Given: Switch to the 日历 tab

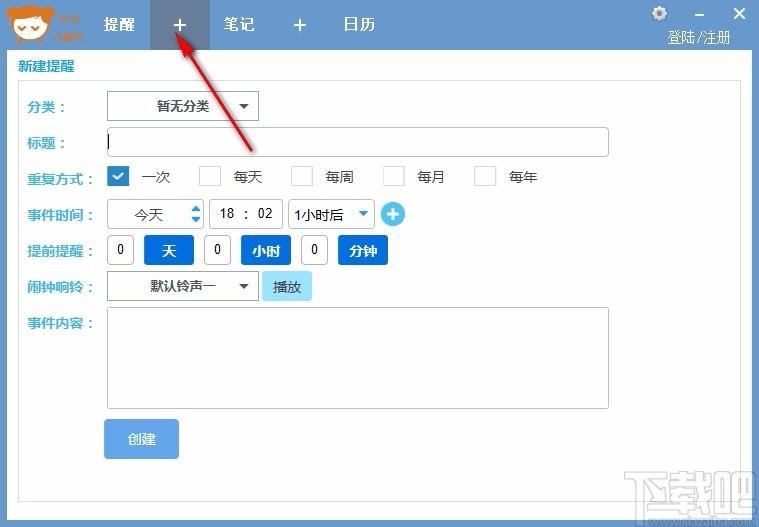Looking at the screenshot, I should pos(359,25).
